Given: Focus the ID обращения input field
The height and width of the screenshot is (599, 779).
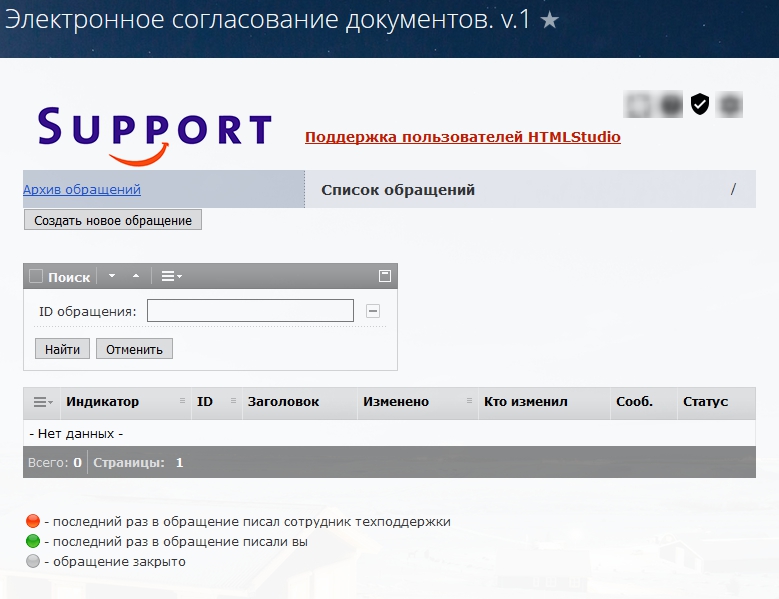Looking at the screenshot, I should click(250, 311).
